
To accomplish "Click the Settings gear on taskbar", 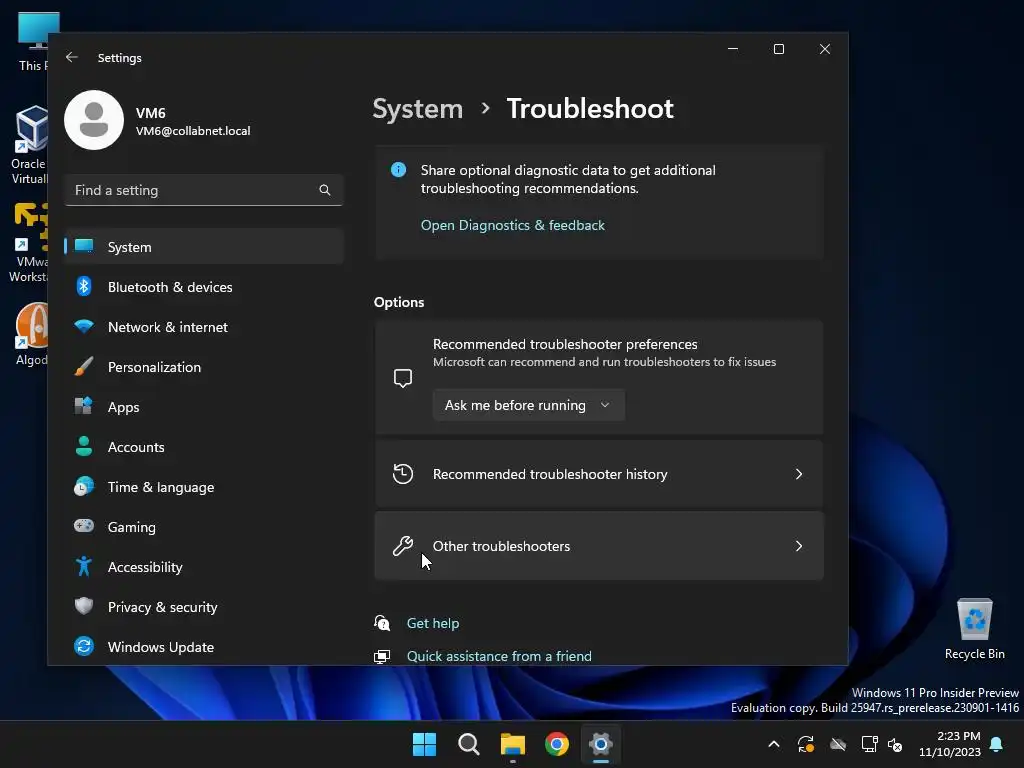I will click(601, 744).
